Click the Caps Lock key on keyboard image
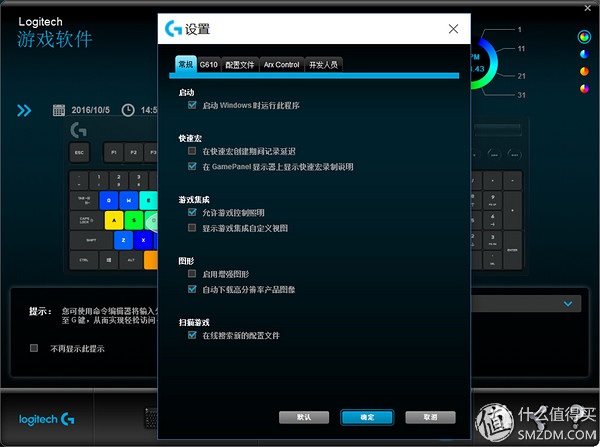The image size is (600, 447). pyautogui.click(x=86, y=220)
